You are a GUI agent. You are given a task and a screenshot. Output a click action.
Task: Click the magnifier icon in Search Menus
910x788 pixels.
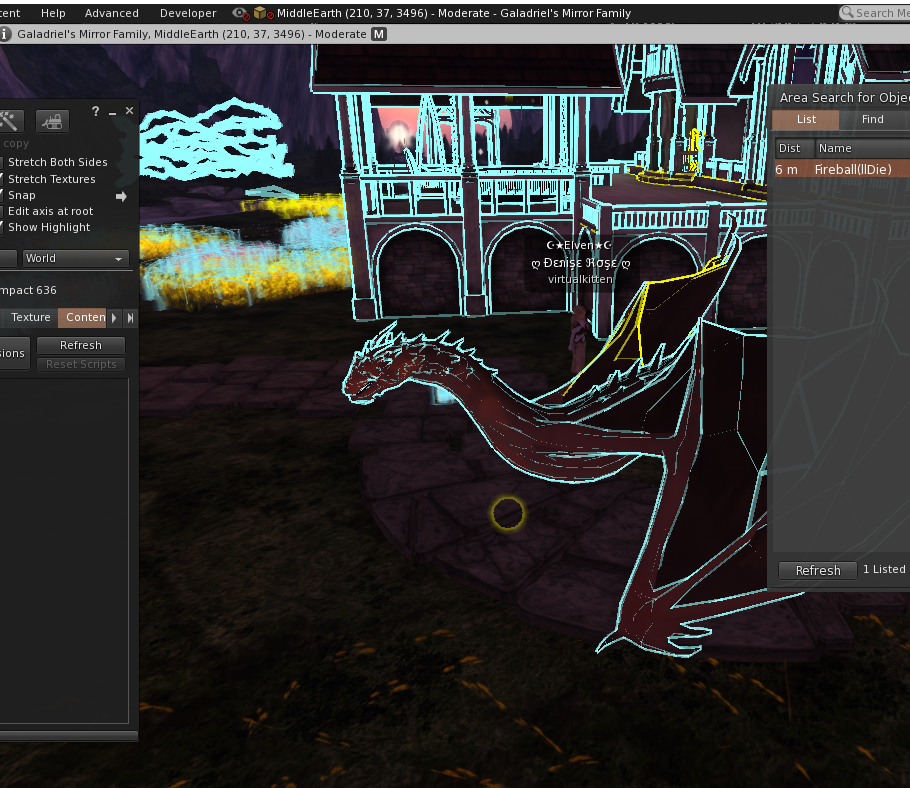(x=847, y=12)
